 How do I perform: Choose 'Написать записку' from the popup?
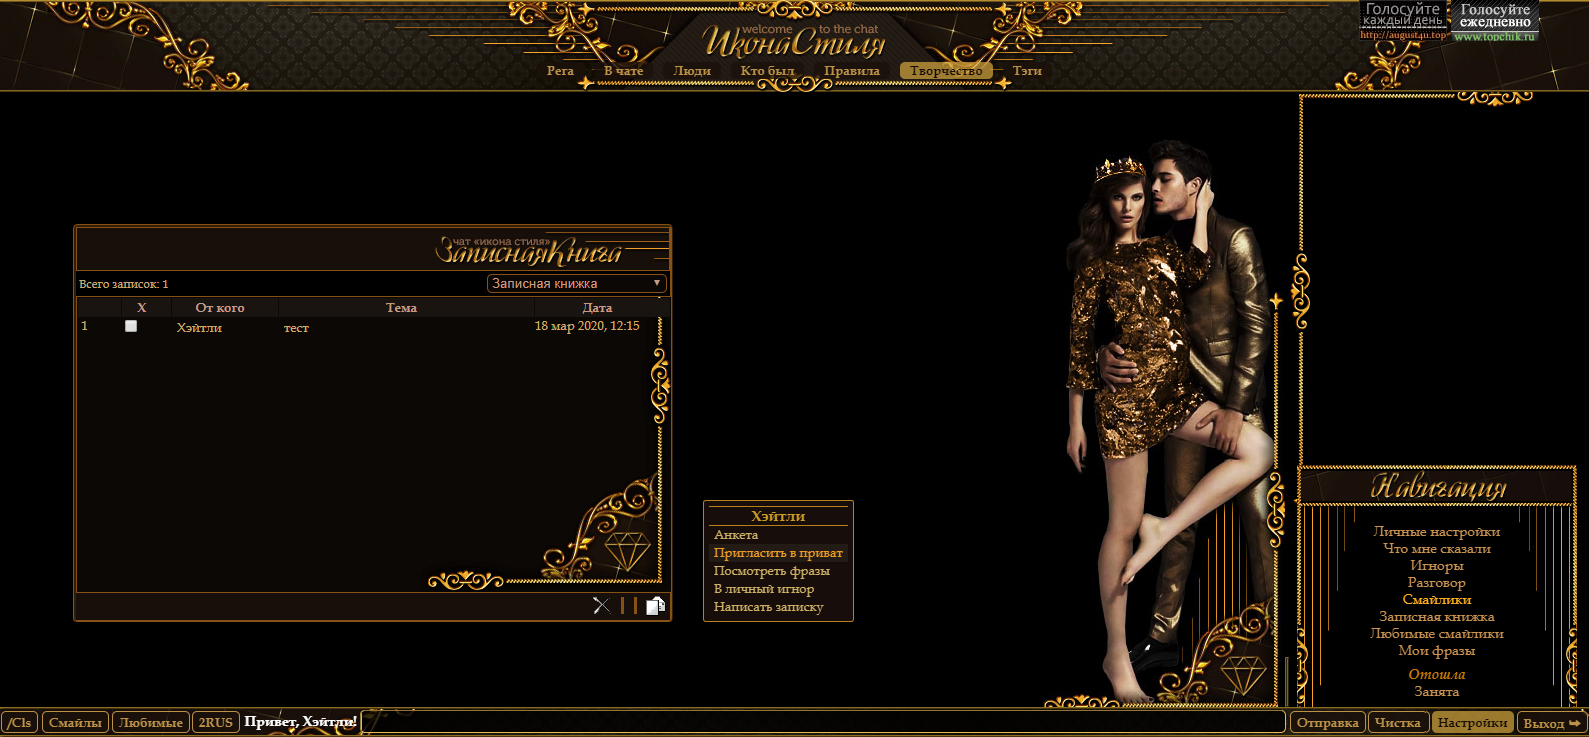[769, 607]
